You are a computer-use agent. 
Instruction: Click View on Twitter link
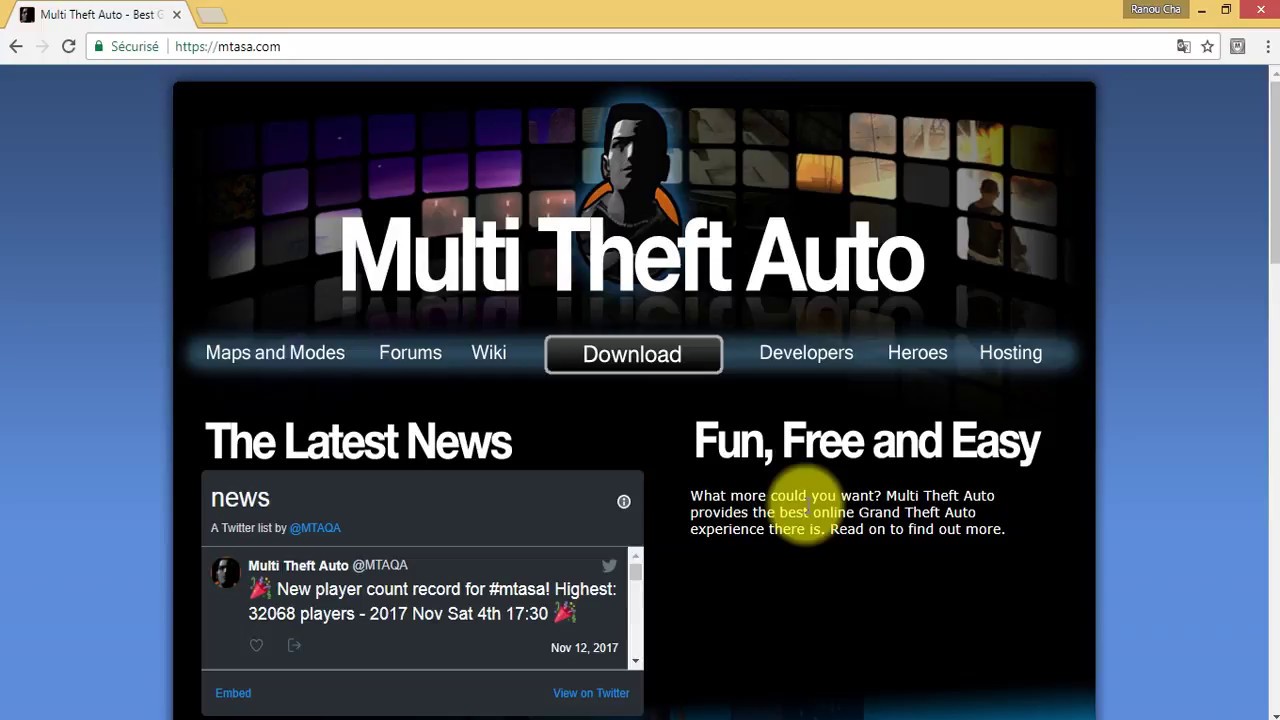coord(591,693)
